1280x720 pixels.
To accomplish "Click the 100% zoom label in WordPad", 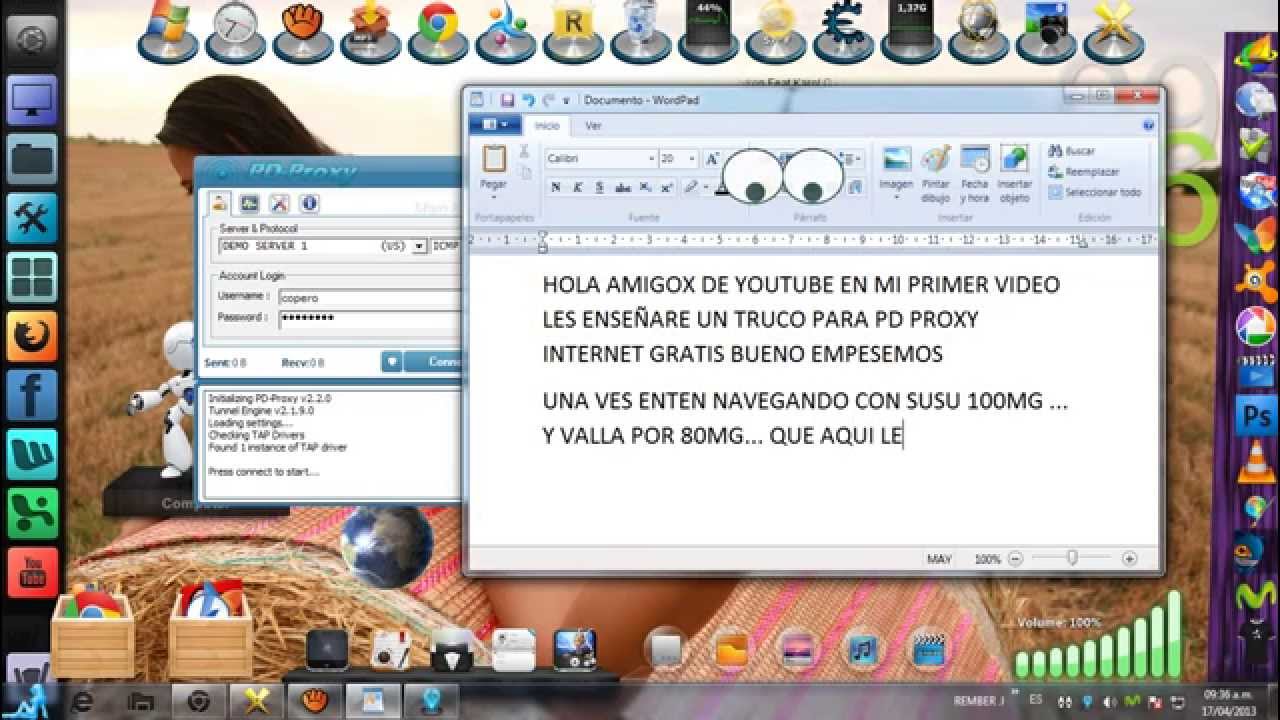I will tap(987, 559).
